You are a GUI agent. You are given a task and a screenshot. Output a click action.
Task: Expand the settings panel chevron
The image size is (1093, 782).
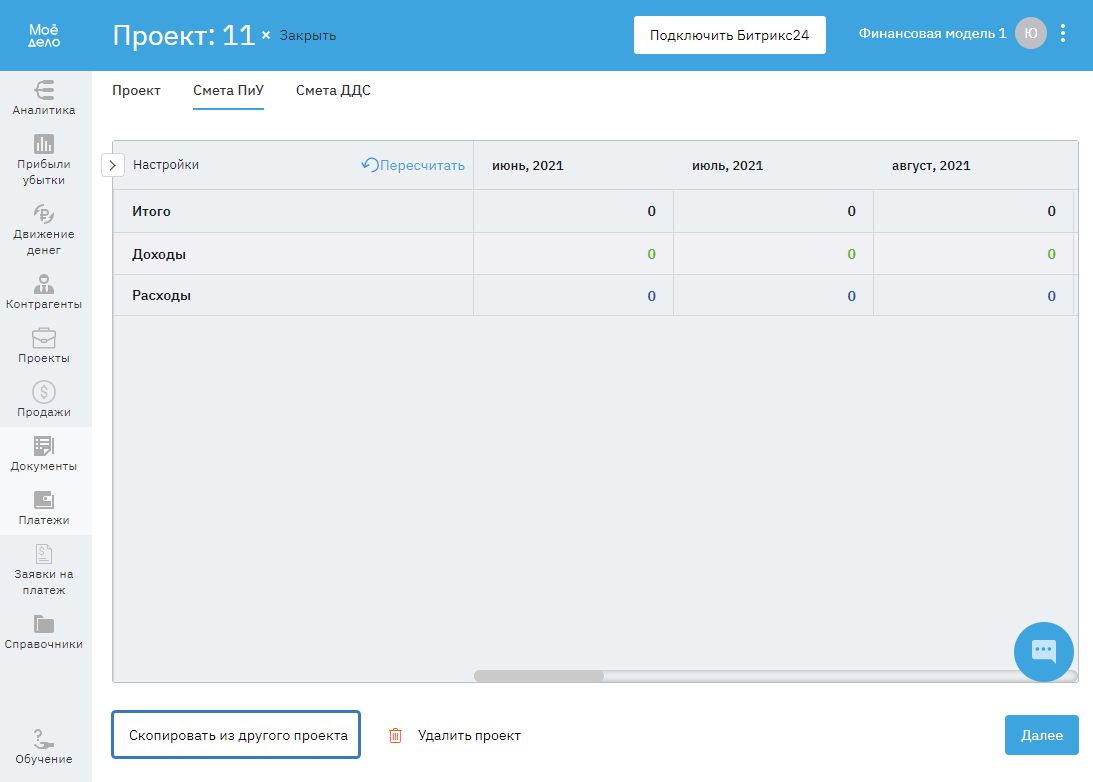pyautogui.click(x=113, y=165)
